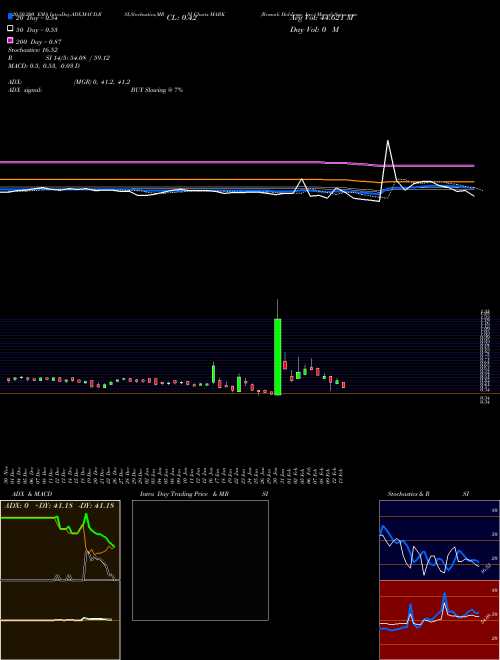Click the empty Intra Day Trading Price chart box
Image resolution: width=500 pixels, height=660 pixels.
click(200, 560)
